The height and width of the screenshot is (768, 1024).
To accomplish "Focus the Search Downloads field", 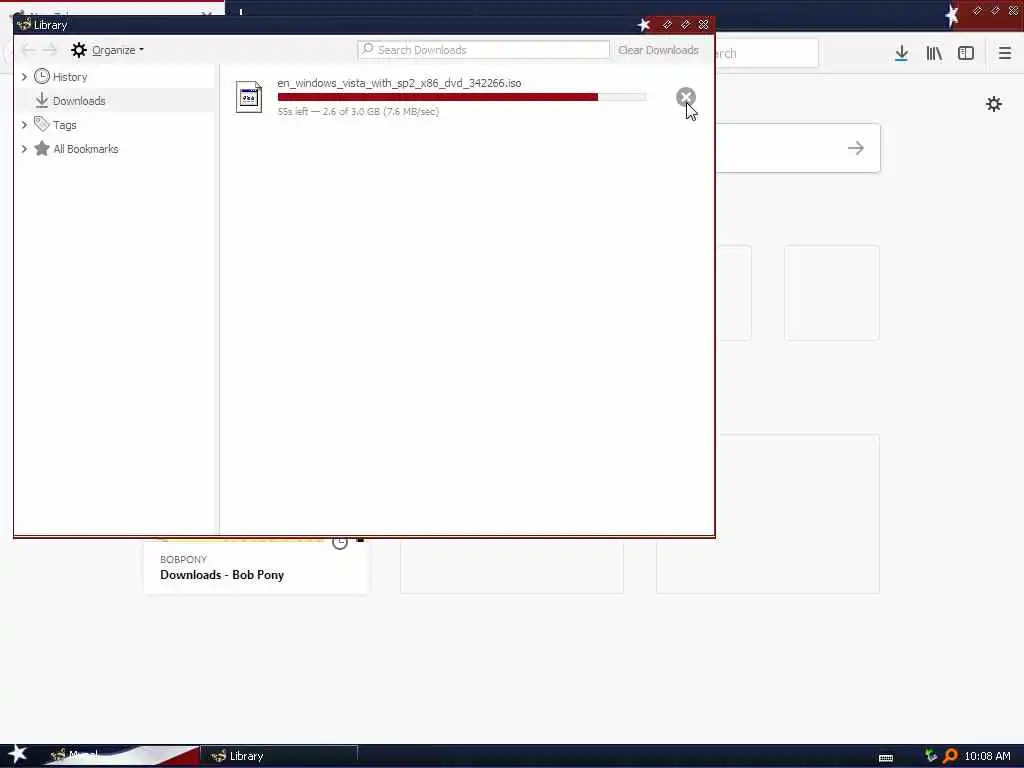I will [x=483, y=50].
